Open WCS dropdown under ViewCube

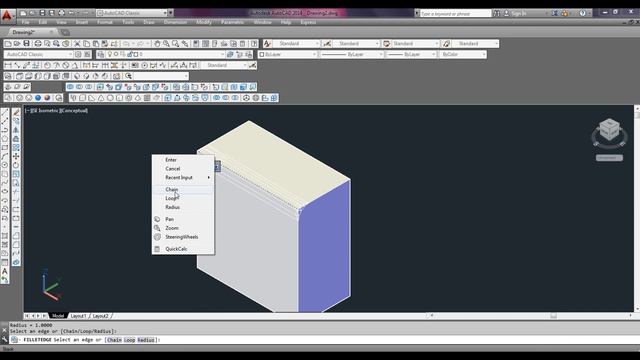tap(609, 158)
